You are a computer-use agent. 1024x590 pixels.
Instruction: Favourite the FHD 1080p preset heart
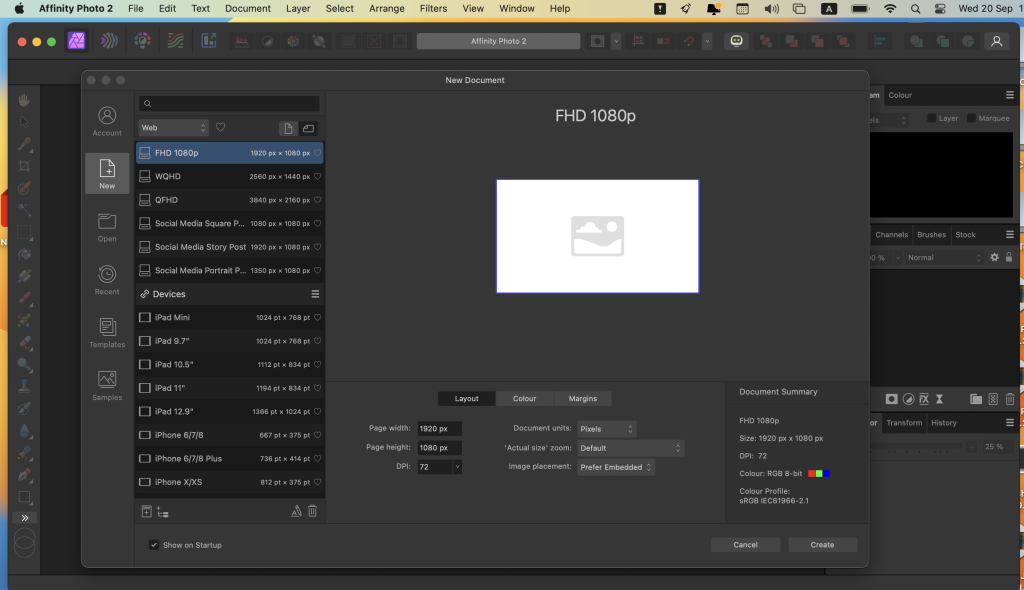click(317, 153)
